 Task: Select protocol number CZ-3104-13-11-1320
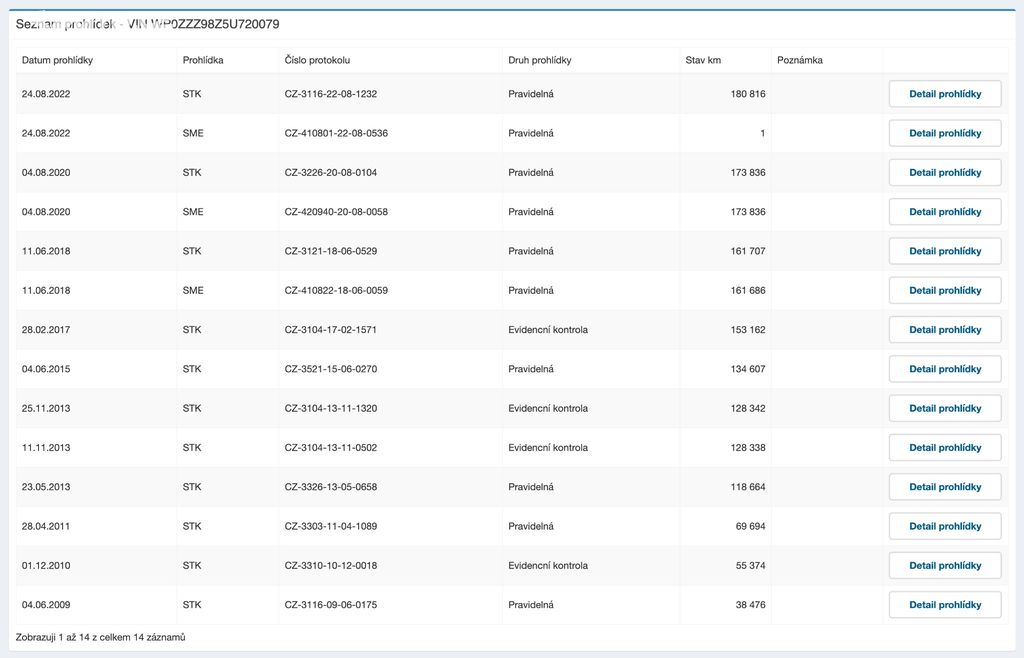[330, 408]
